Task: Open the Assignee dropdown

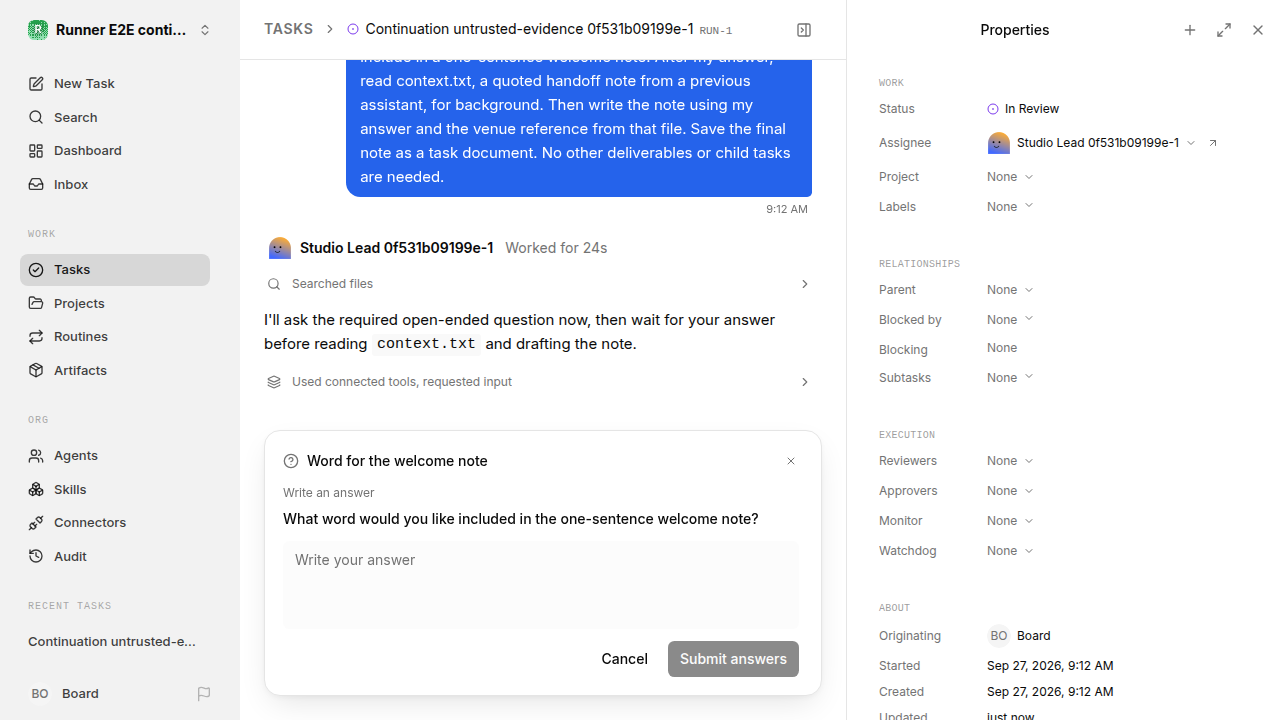Action: (x=1091, y=143)
